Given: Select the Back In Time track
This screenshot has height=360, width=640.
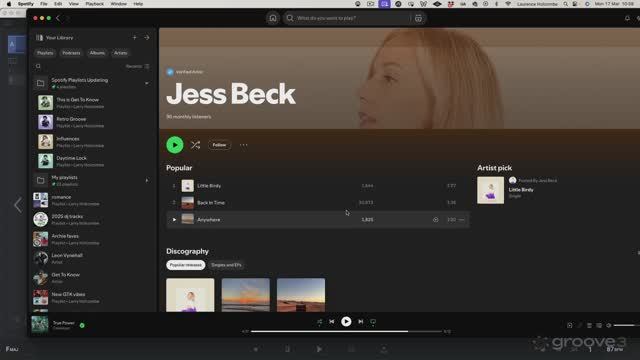Looking at the screenshot, I should click(x=317, y=202).
